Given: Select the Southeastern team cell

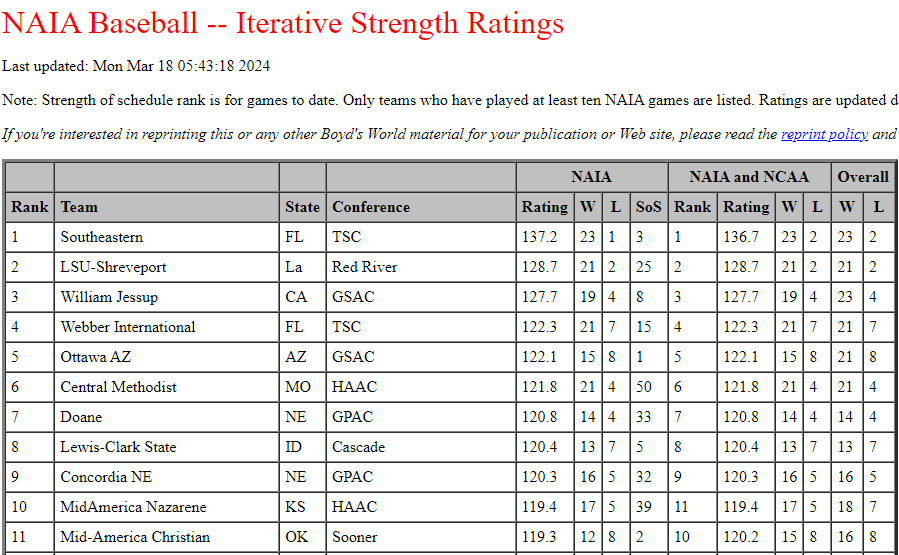Looking at the screenshot, I should [101, 237].
